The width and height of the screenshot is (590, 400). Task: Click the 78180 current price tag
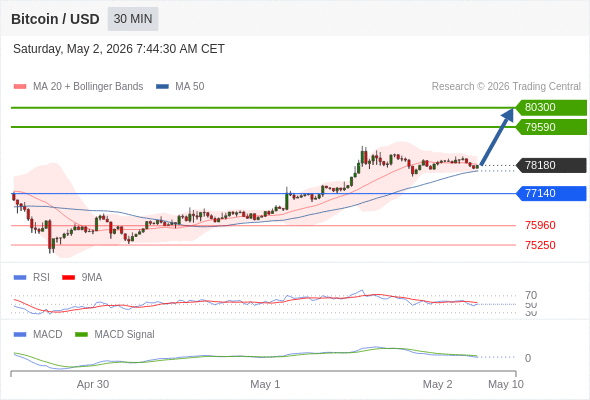tap(551, 165)
